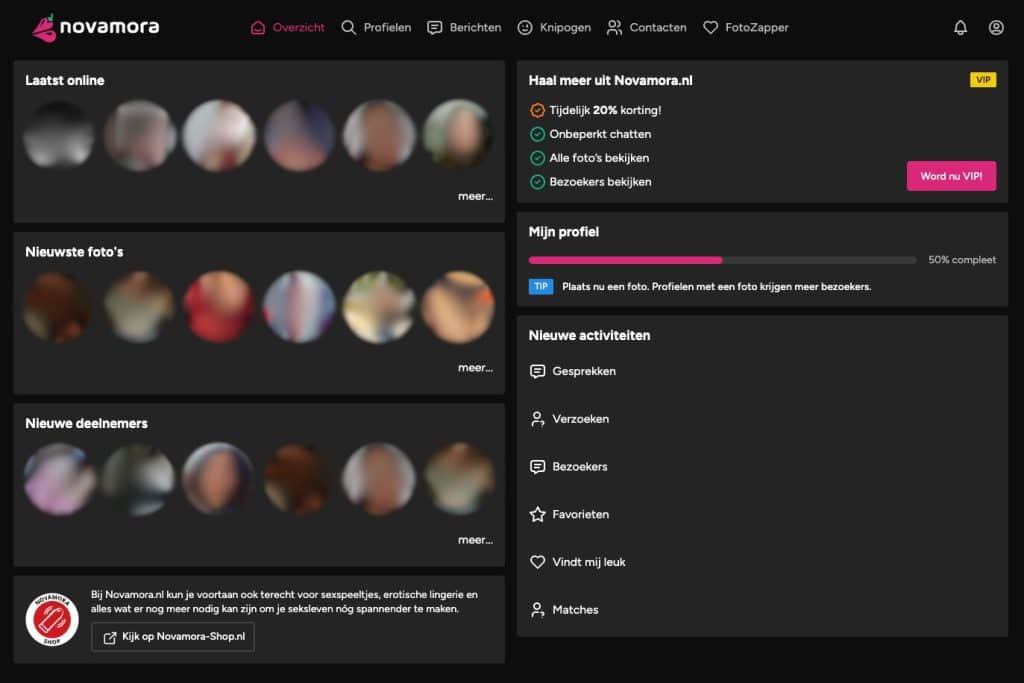Click the Novamora chili logo
The height and width of the screenshot is (683, 1024).
click(x=44, y=27)
